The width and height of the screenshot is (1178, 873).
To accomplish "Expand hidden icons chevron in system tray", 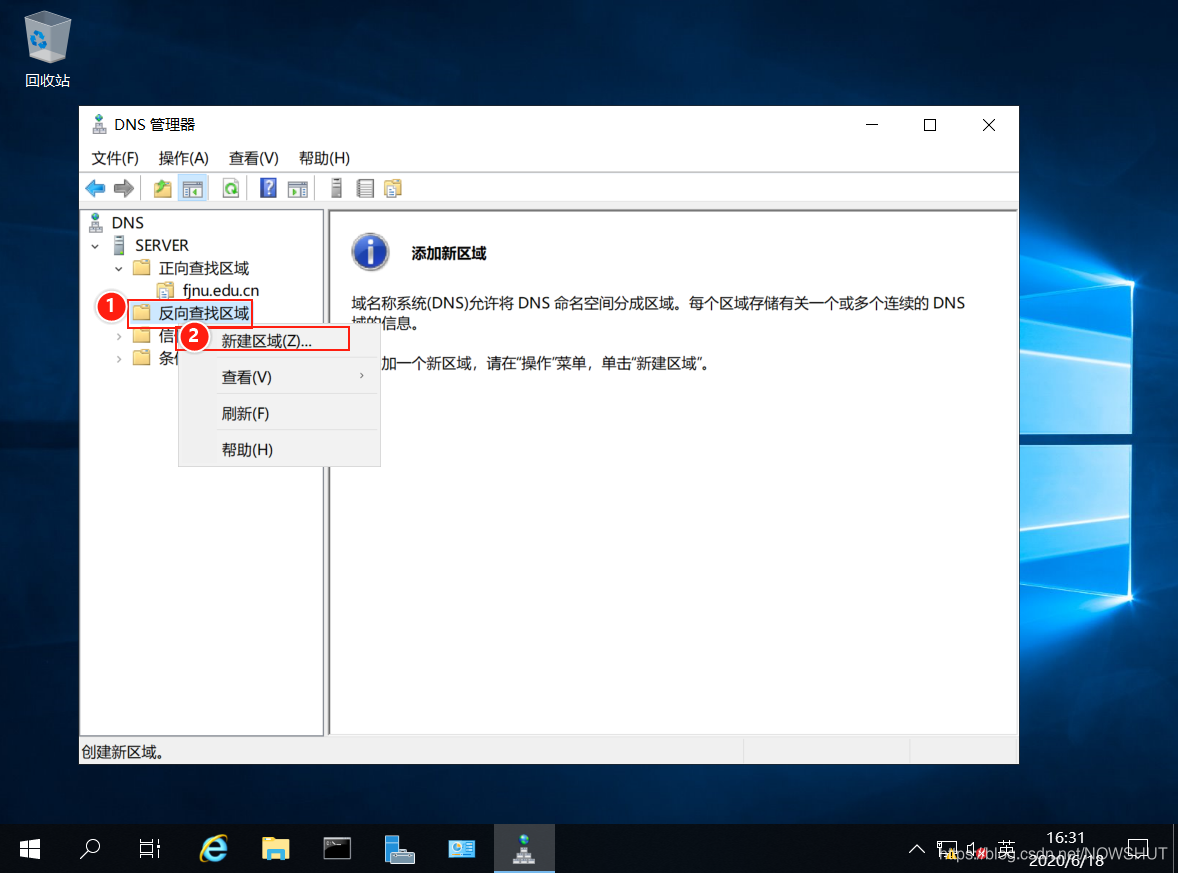I will [x=917, y=848].
